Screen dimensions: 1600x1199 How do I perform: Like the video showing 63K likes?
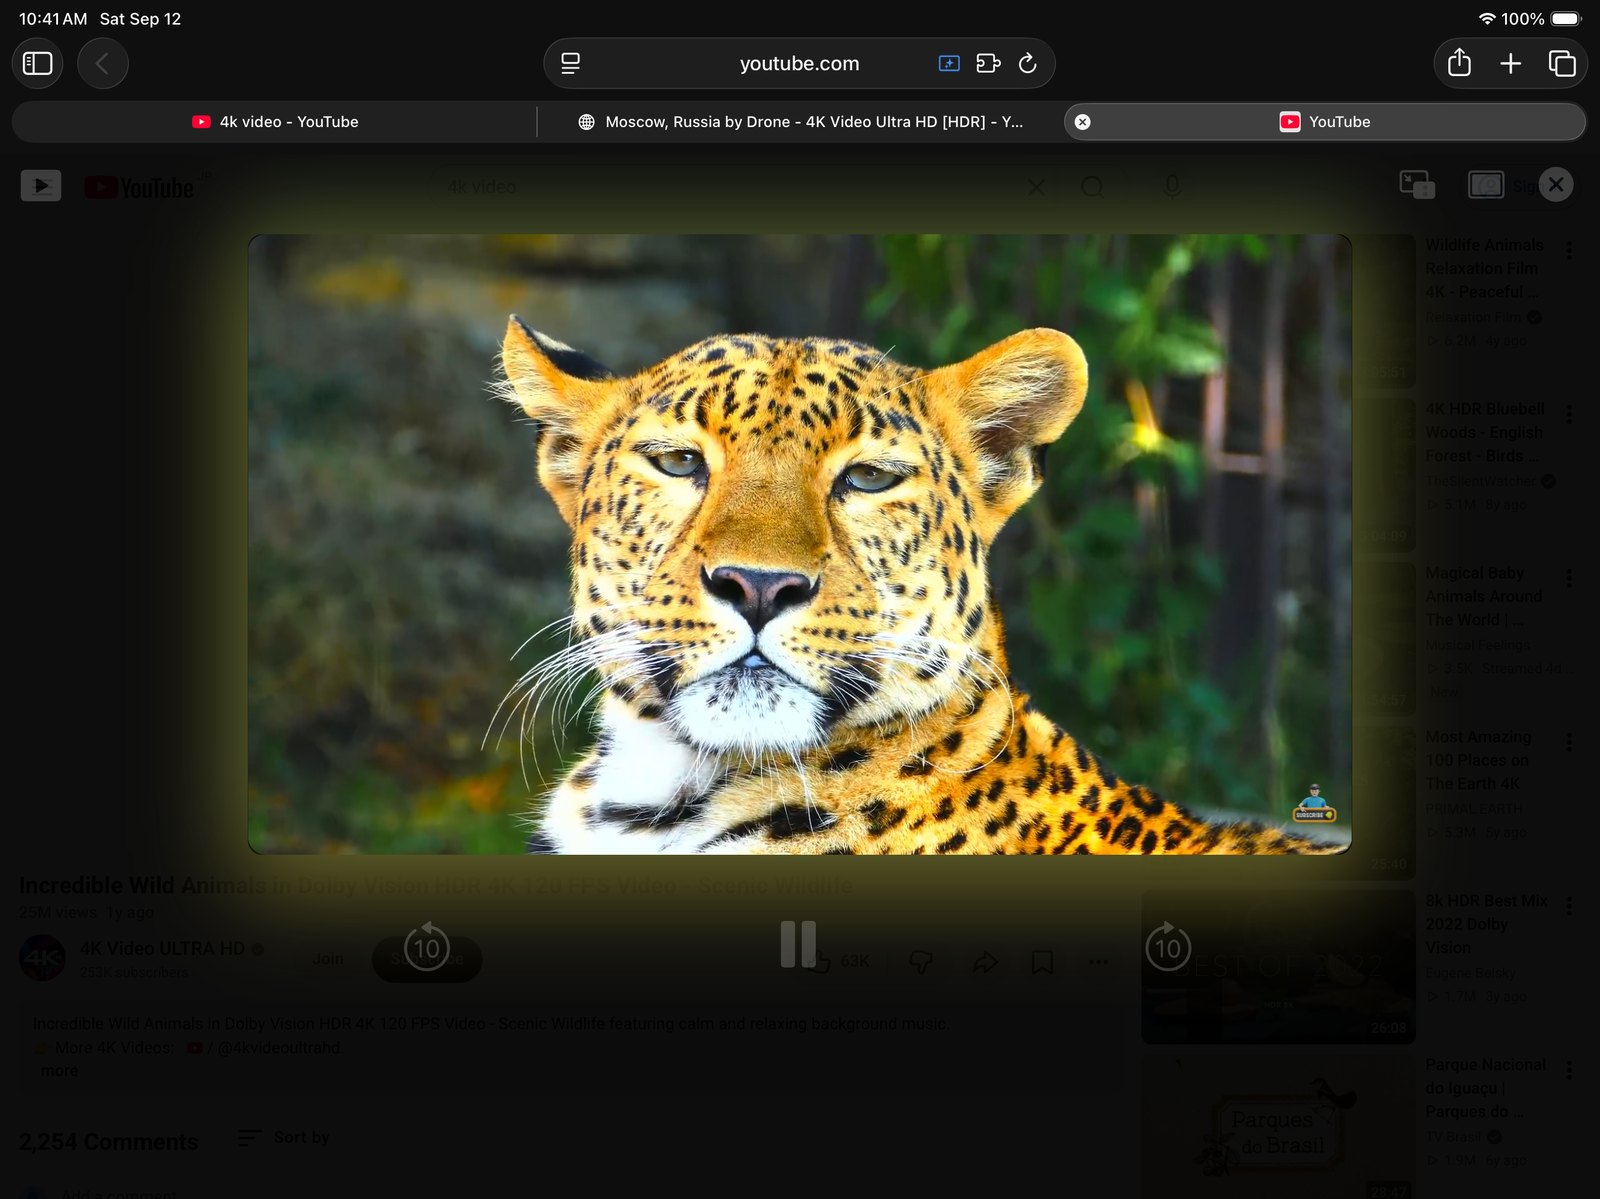pyautogui.click(x=836, y=961)
